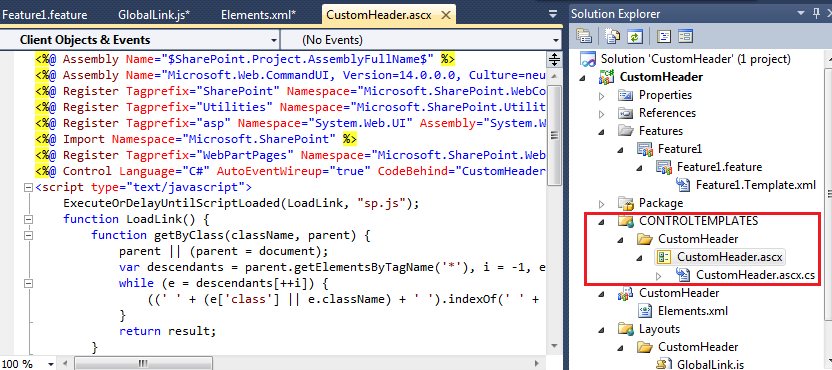This screenshot has width=832, height=370.
Task: Select the Feature1 node icon
Action: (645, 149)
